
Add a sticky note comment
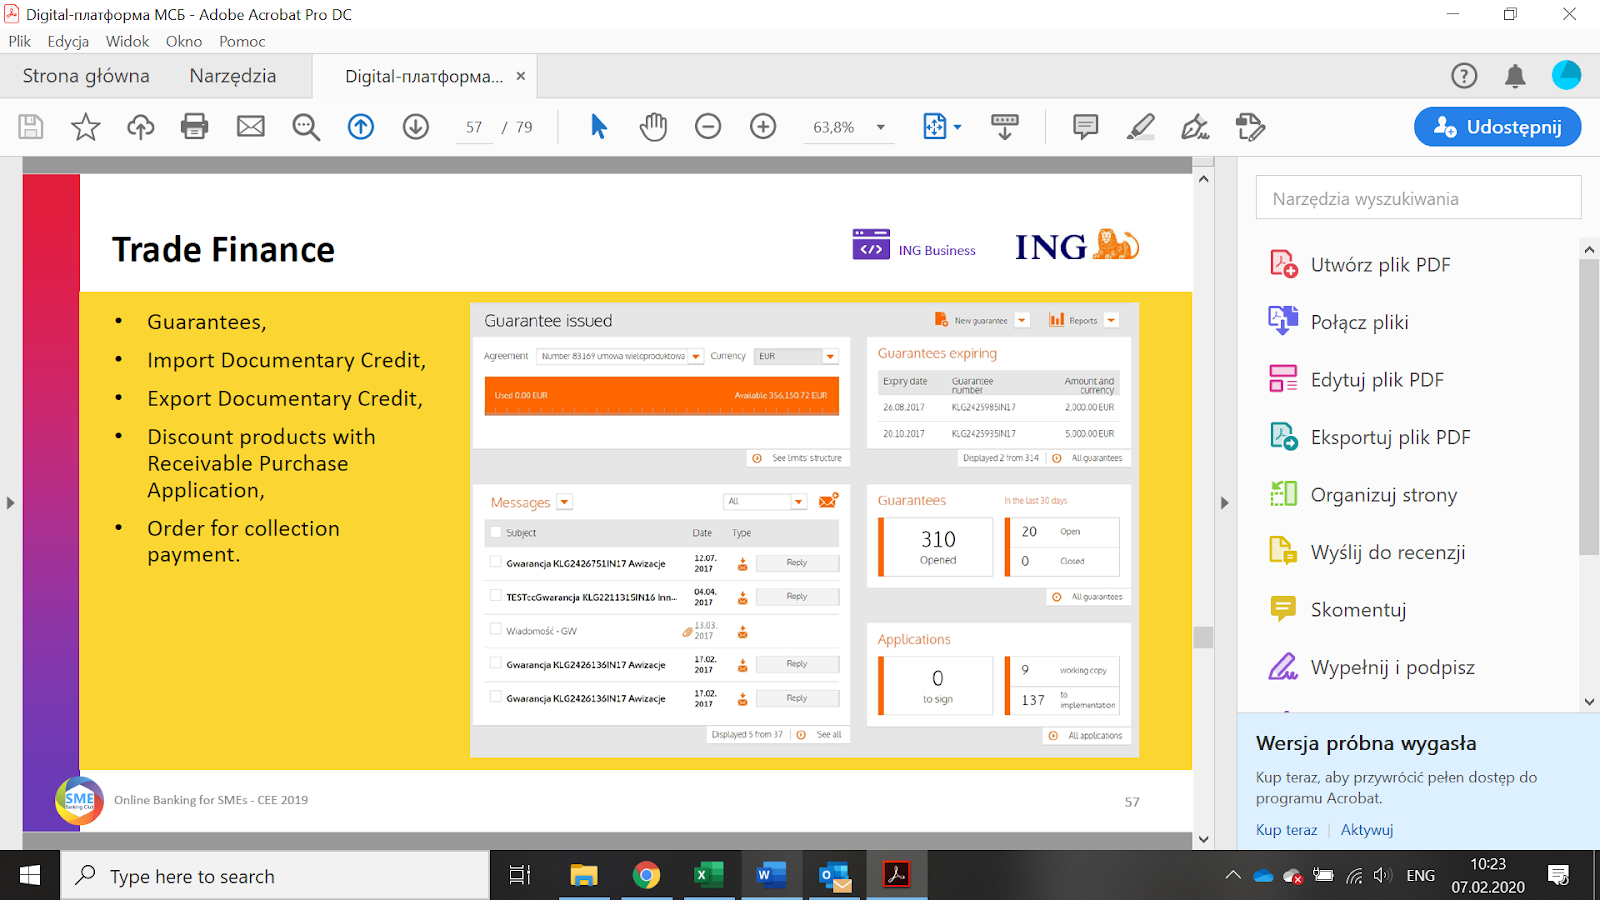[x=1085, y=127]
